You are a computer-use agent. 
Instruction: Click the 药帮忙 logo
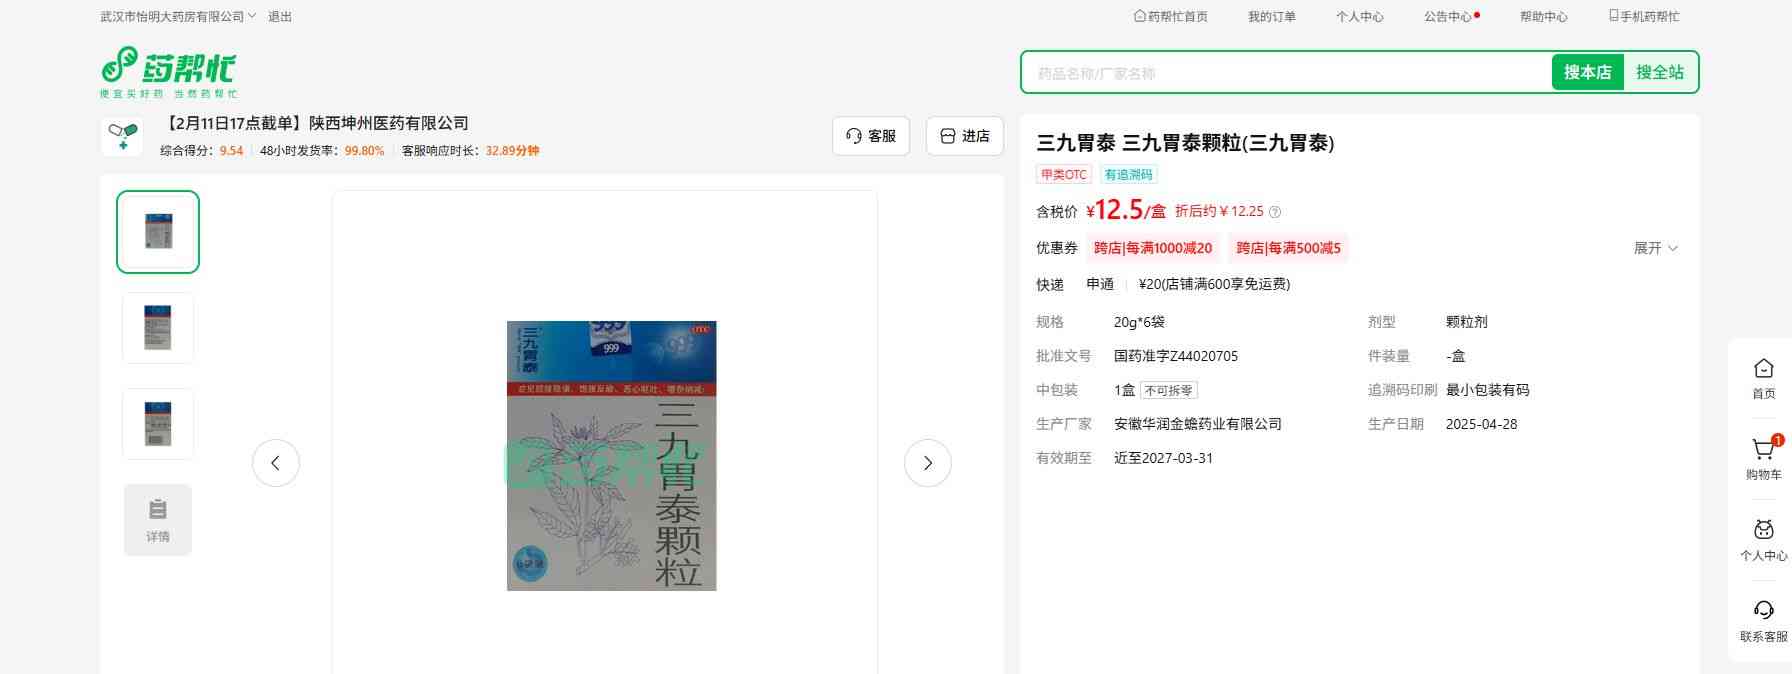click(168, 72)
